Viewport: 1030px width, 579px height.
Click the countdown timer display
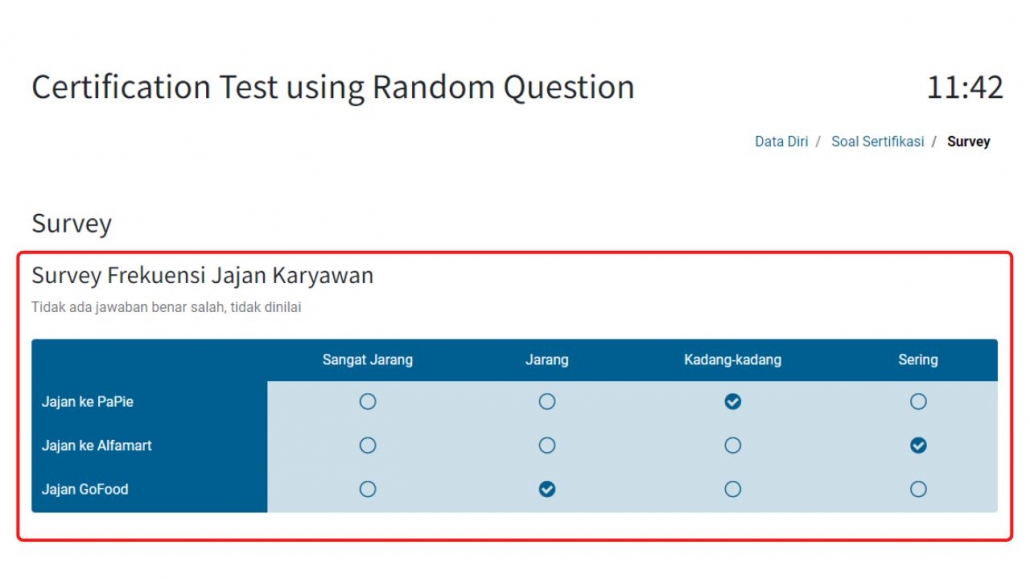tap(964, 87)
